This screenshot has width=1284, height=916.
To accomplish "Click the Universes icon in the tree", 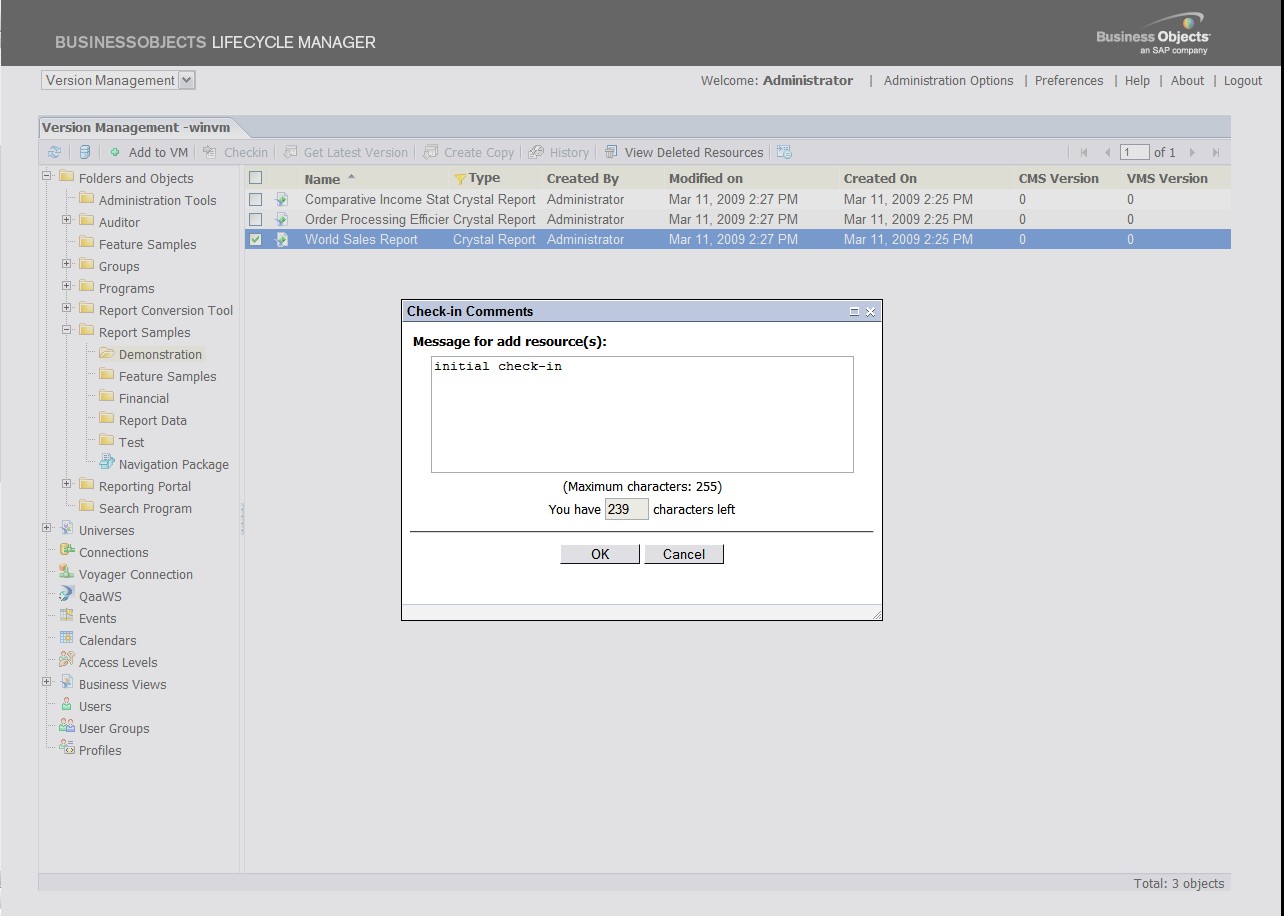I will [66, 529].
